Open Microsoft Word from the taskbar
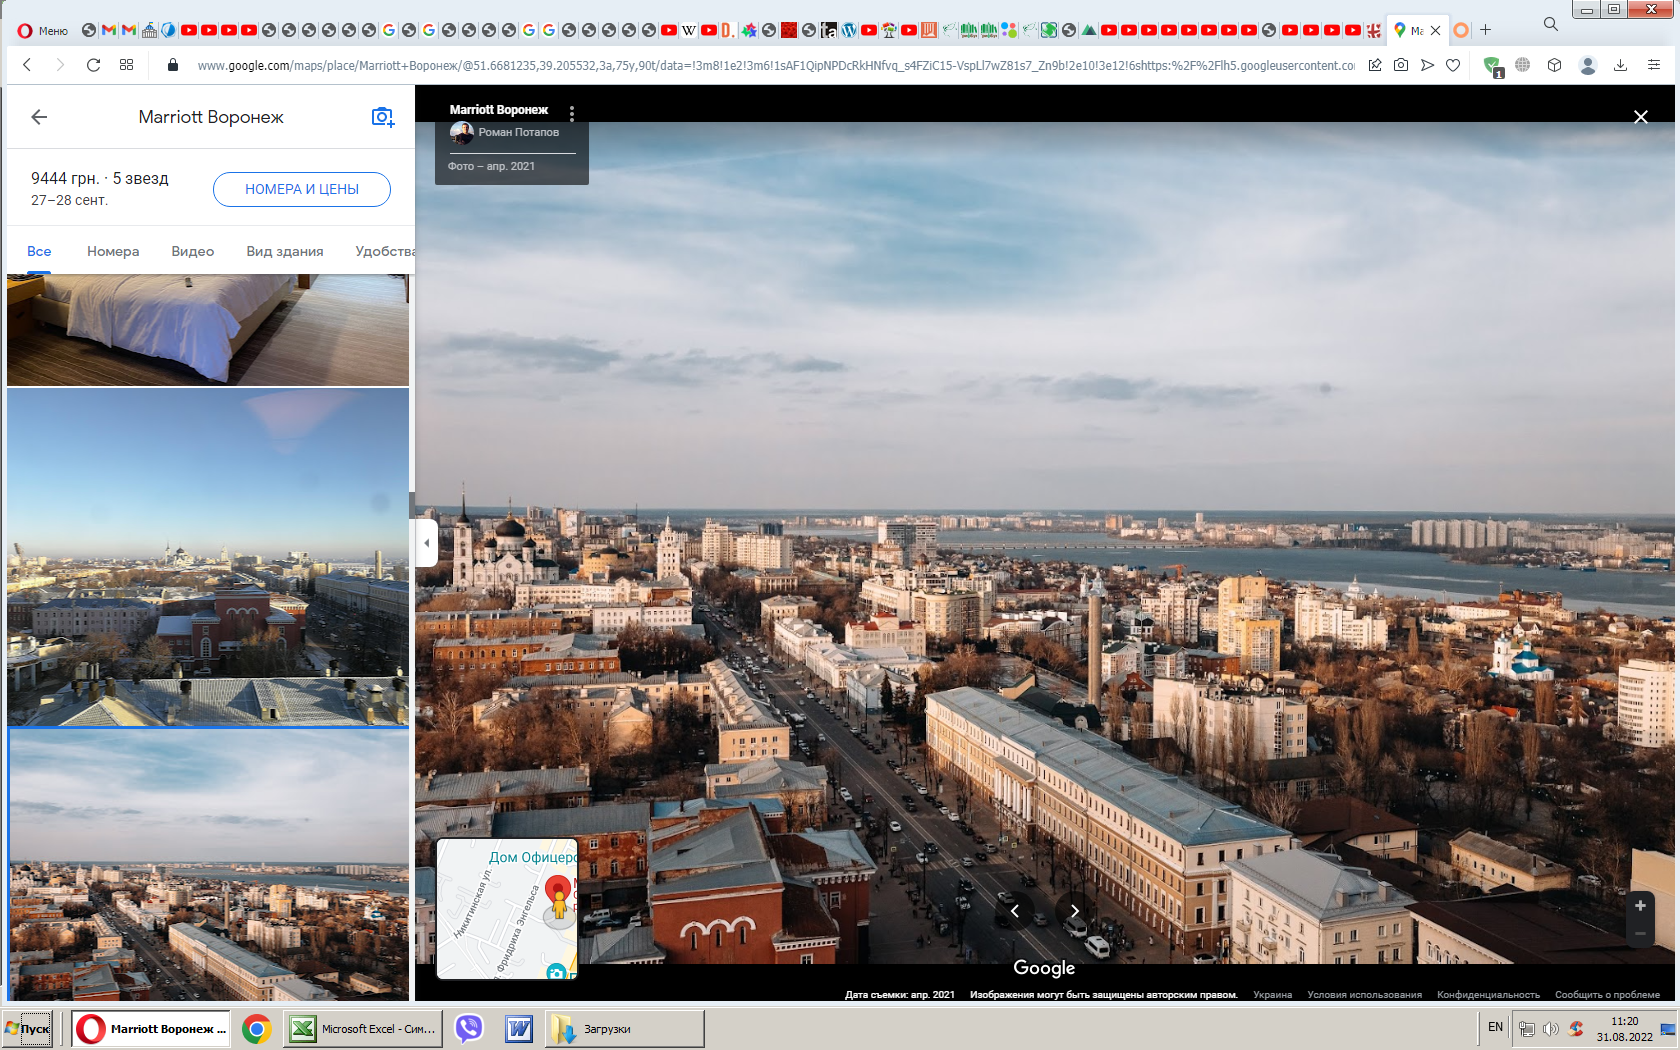Image resolution: width=1680 pixels, height=1050 pixels. [x=519, y=1028]
